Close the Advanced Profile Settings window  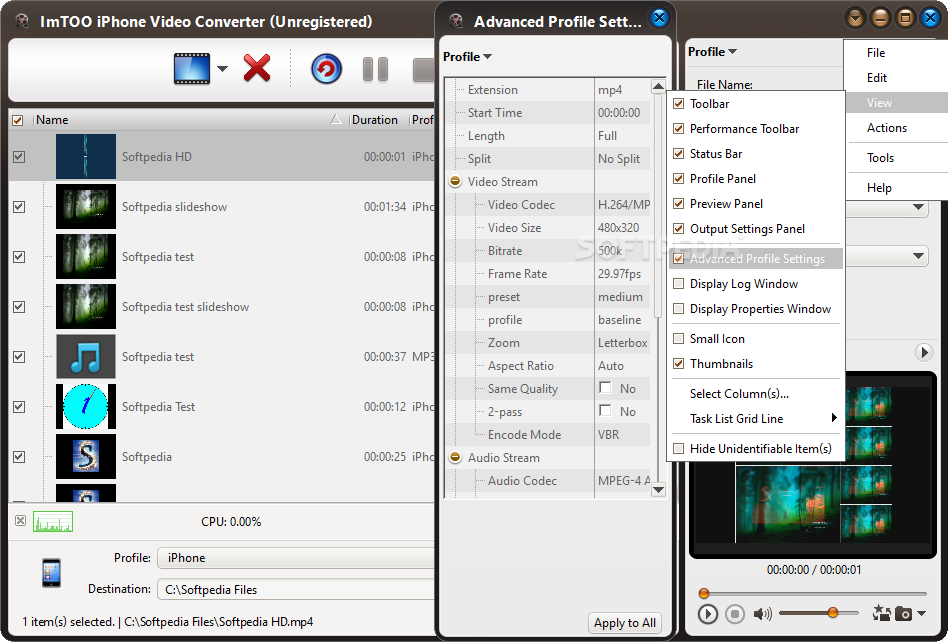click(x=660, y=18)
